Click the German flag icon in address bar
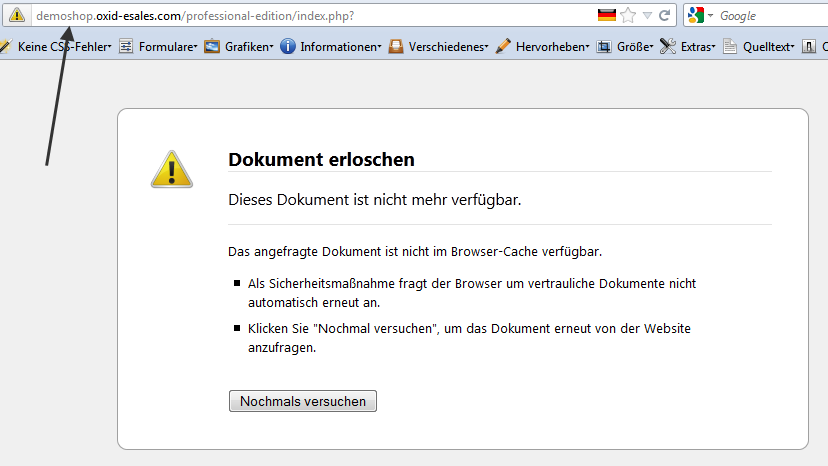828x466 pixels. point(606,16)
